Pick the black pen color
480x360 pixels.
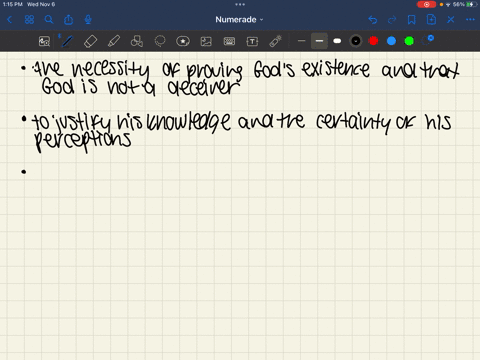point(356,41)
